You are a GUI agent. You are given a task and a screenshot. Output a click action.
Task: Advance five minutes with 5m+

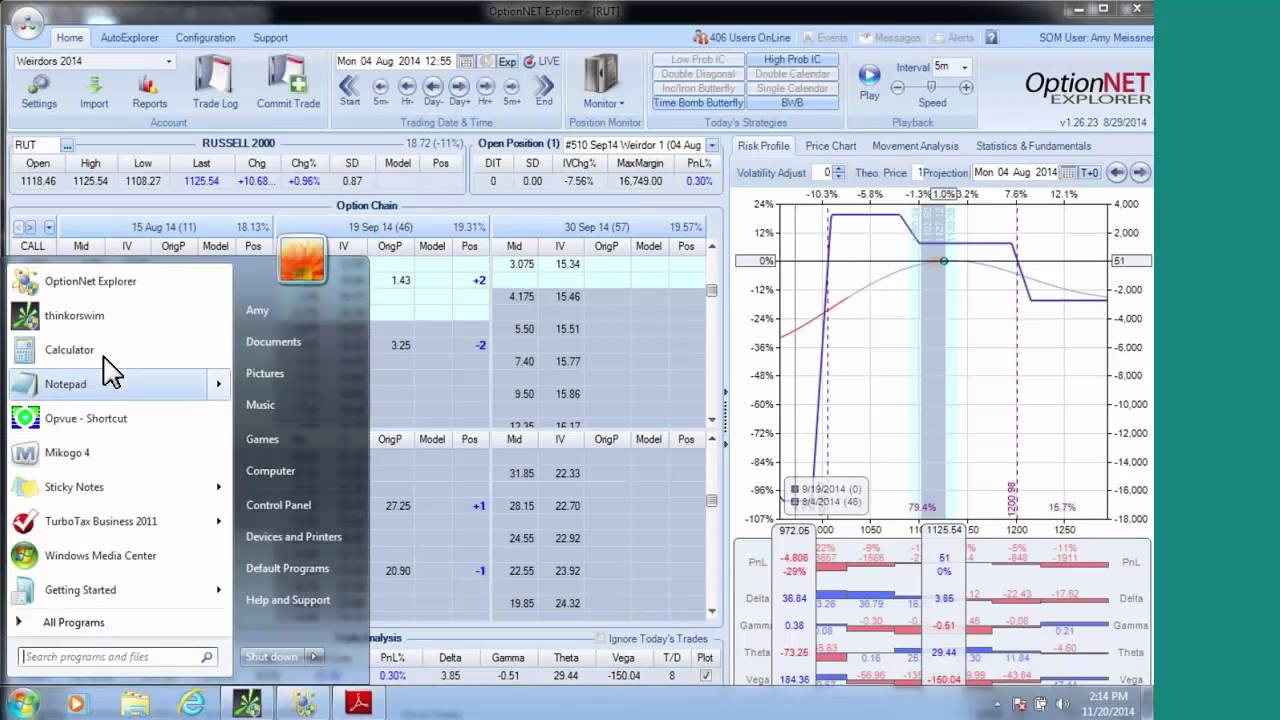[x=511, y=90]
